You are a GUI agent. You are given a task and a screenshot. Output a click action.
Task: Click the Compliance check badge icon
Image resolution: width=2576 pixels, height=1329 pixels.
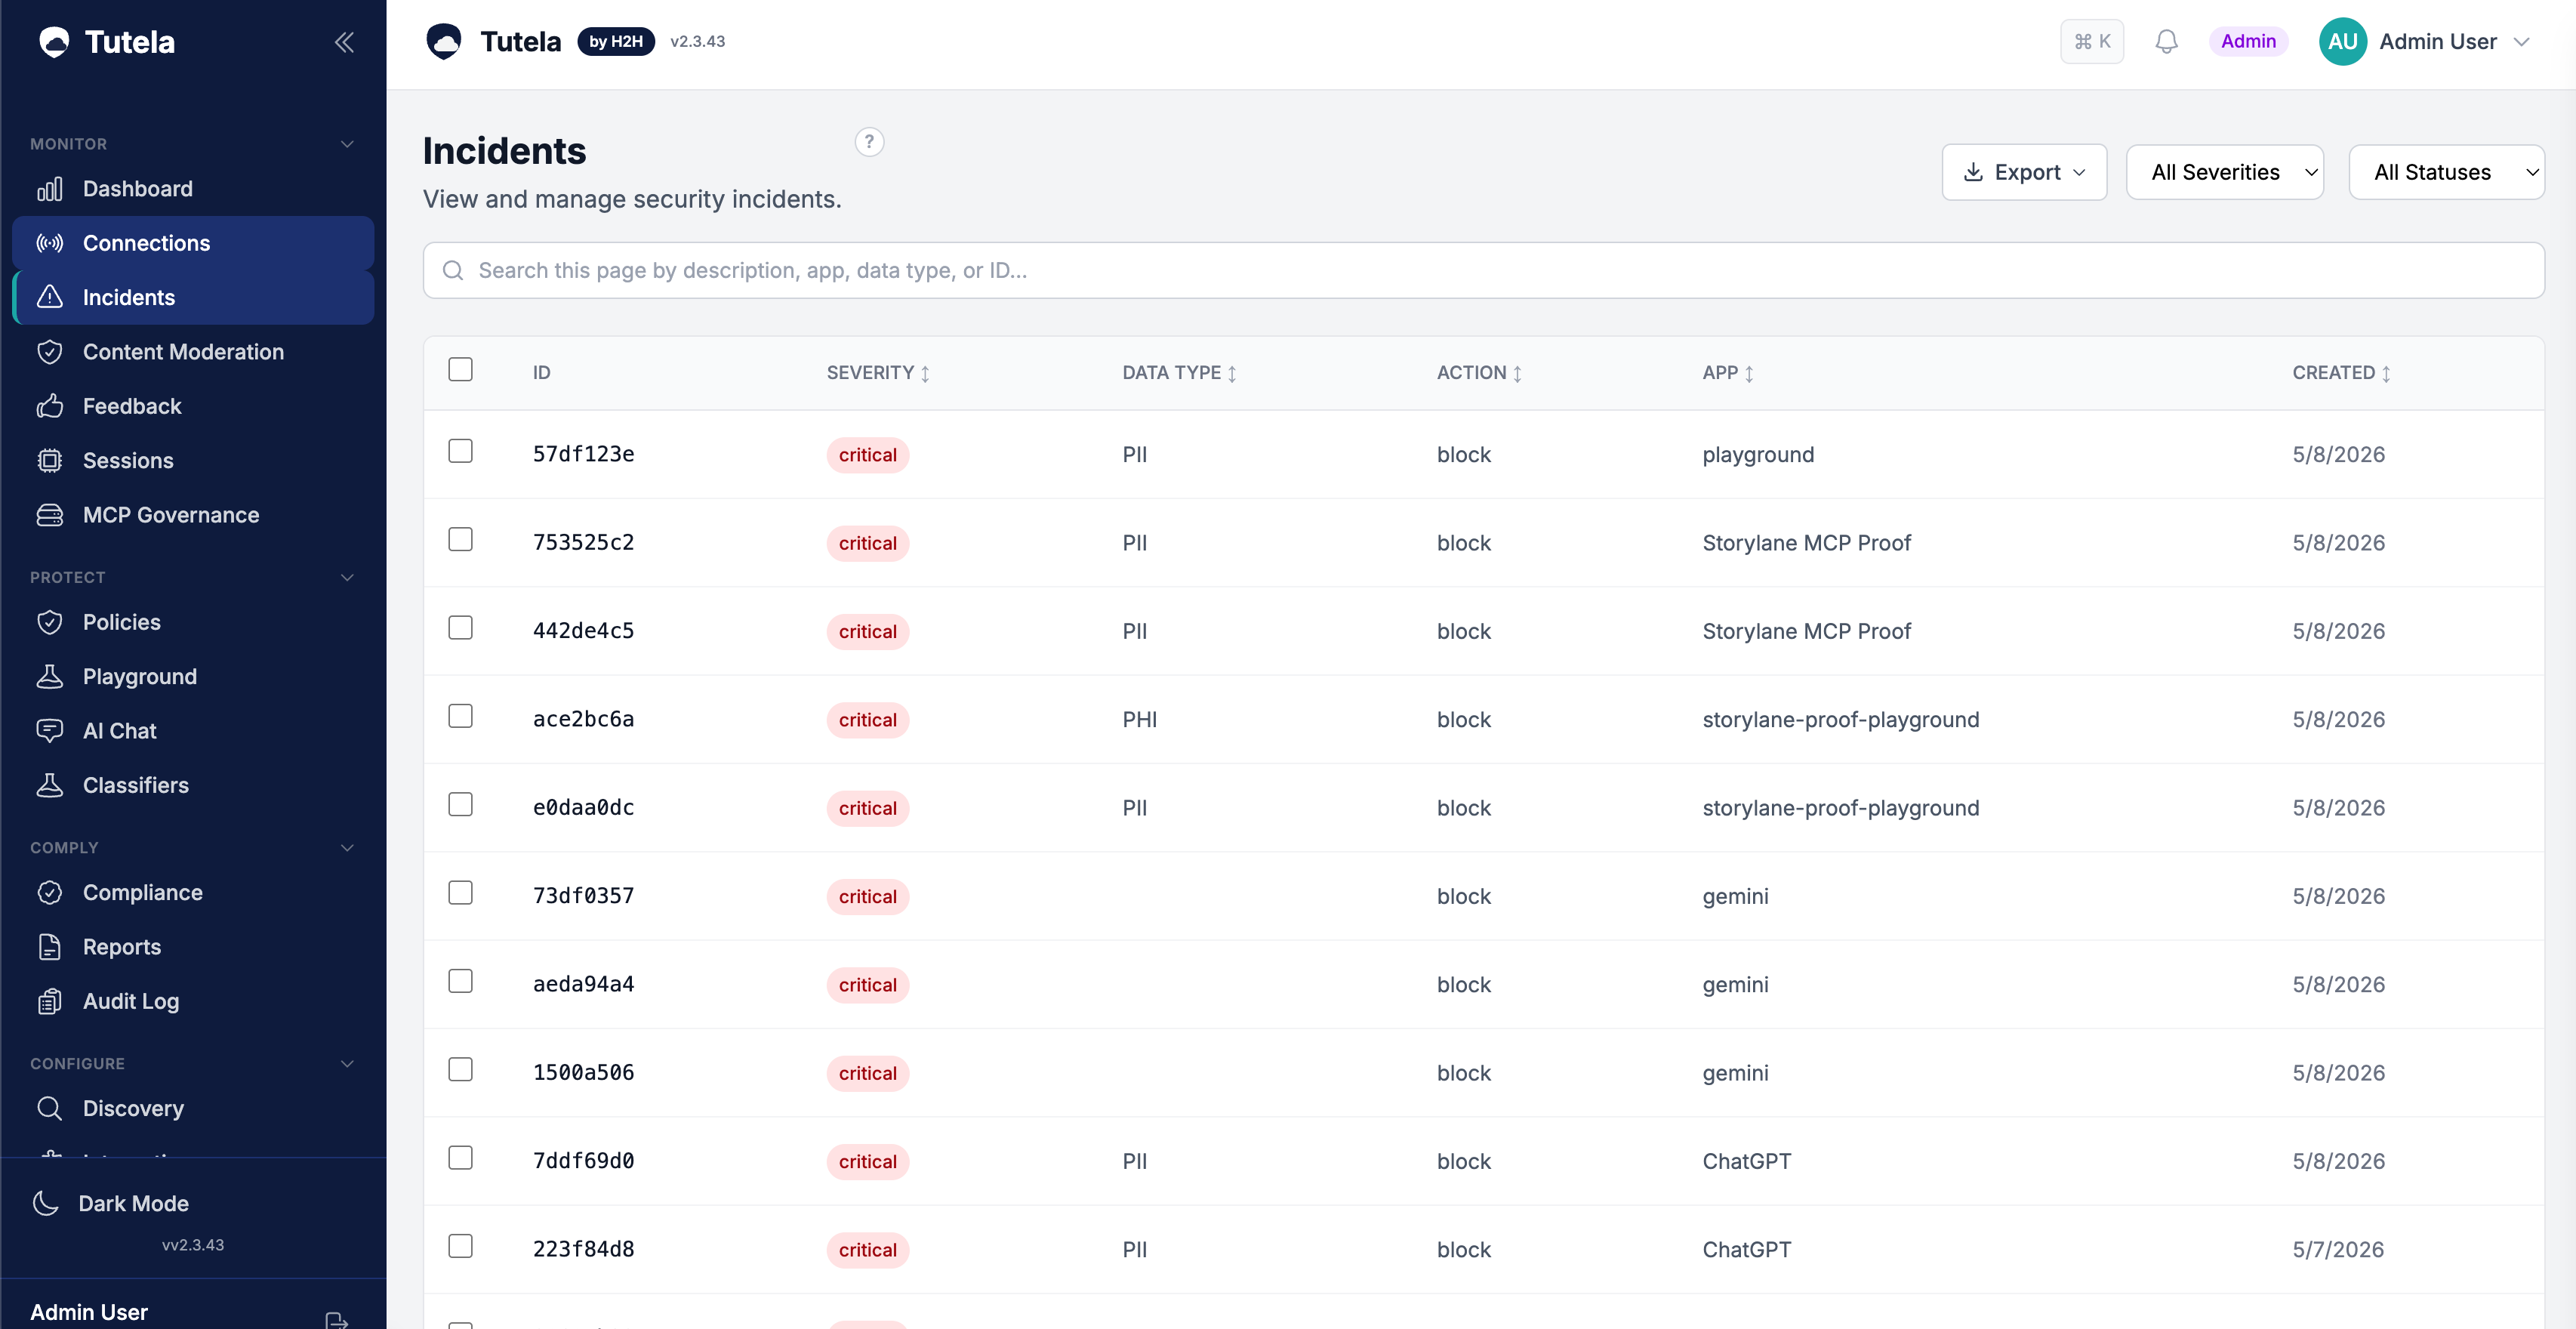coord(49,892)
